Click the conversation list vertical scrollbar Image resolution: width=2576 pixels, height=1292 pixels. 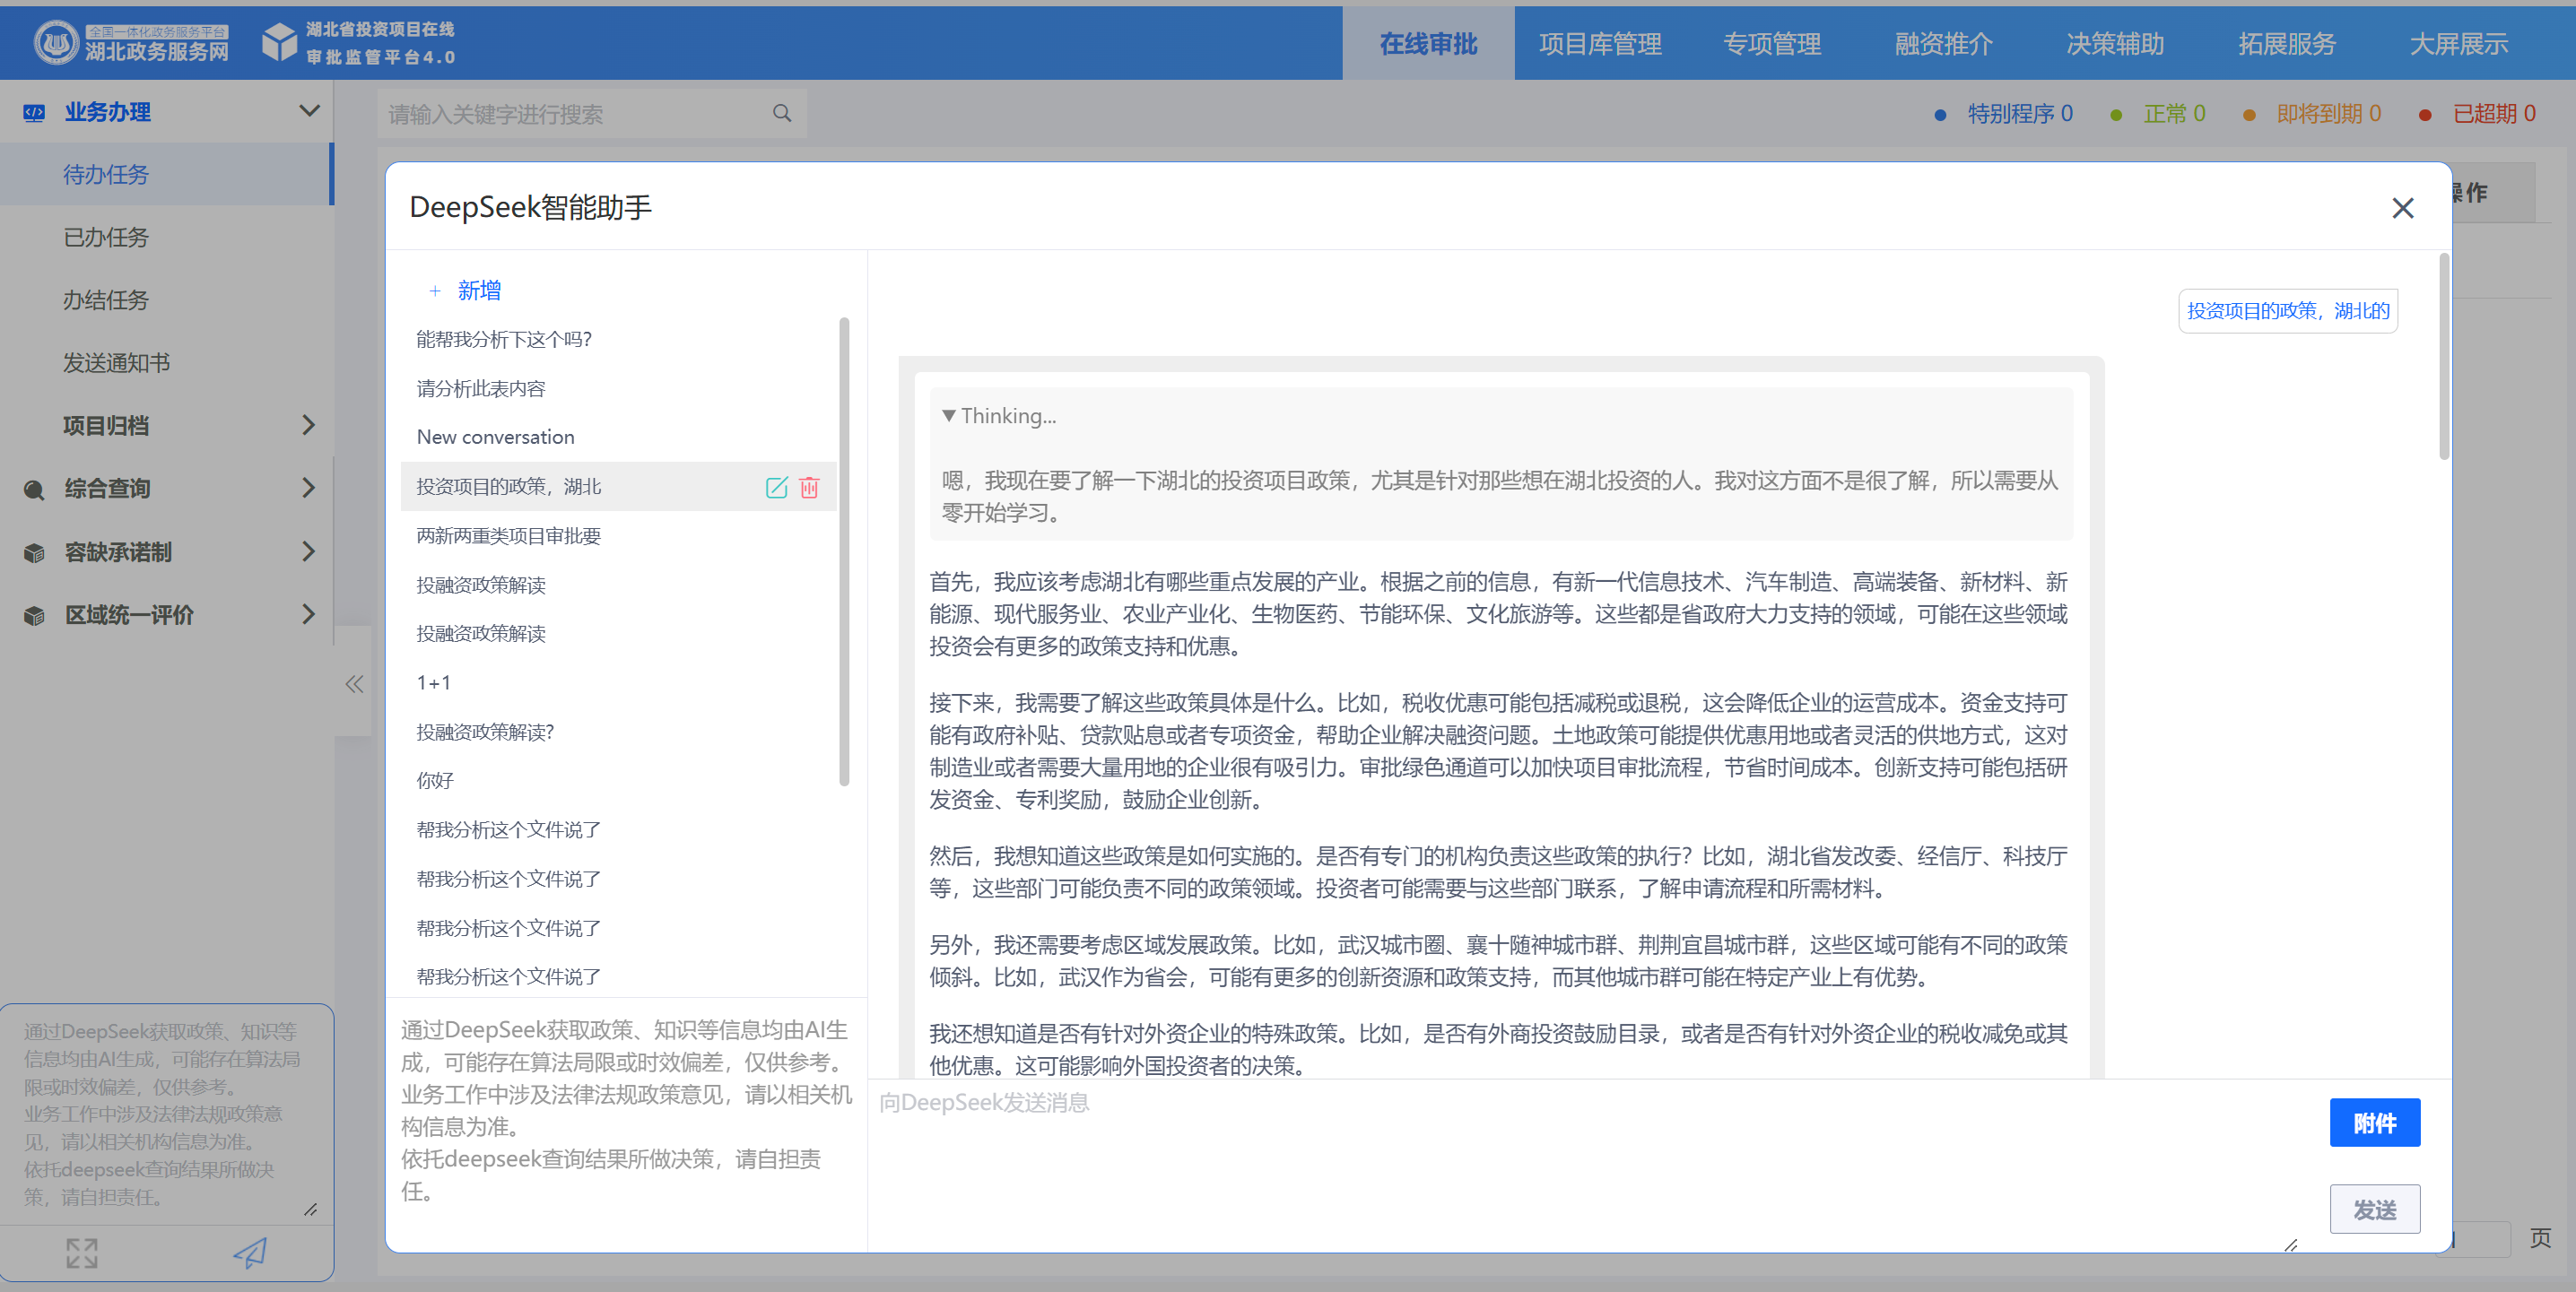click(x=844, y=552)
